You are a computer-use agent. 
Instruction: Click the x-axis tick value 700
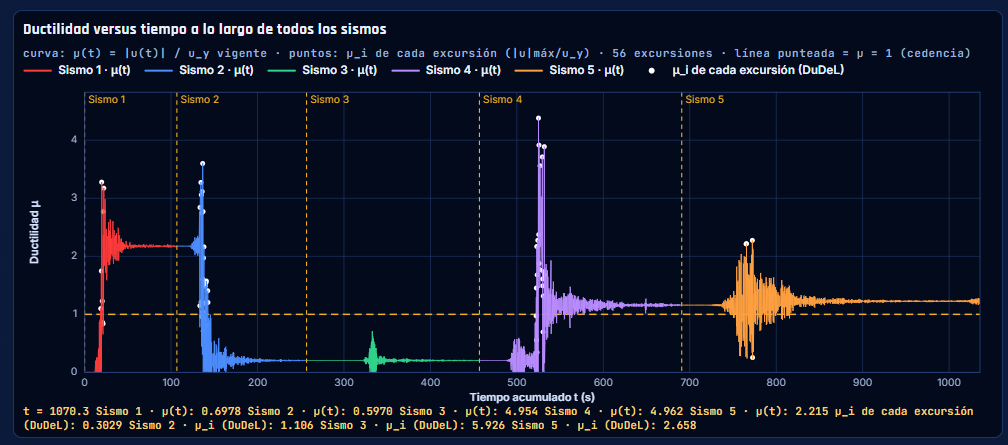click(x=689, y=382)
